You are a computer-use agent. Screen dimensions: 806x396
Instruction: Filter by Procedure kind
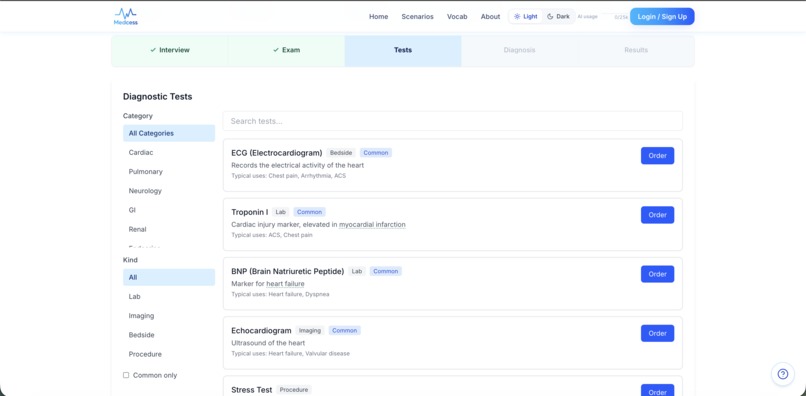[x=169, y=354]
